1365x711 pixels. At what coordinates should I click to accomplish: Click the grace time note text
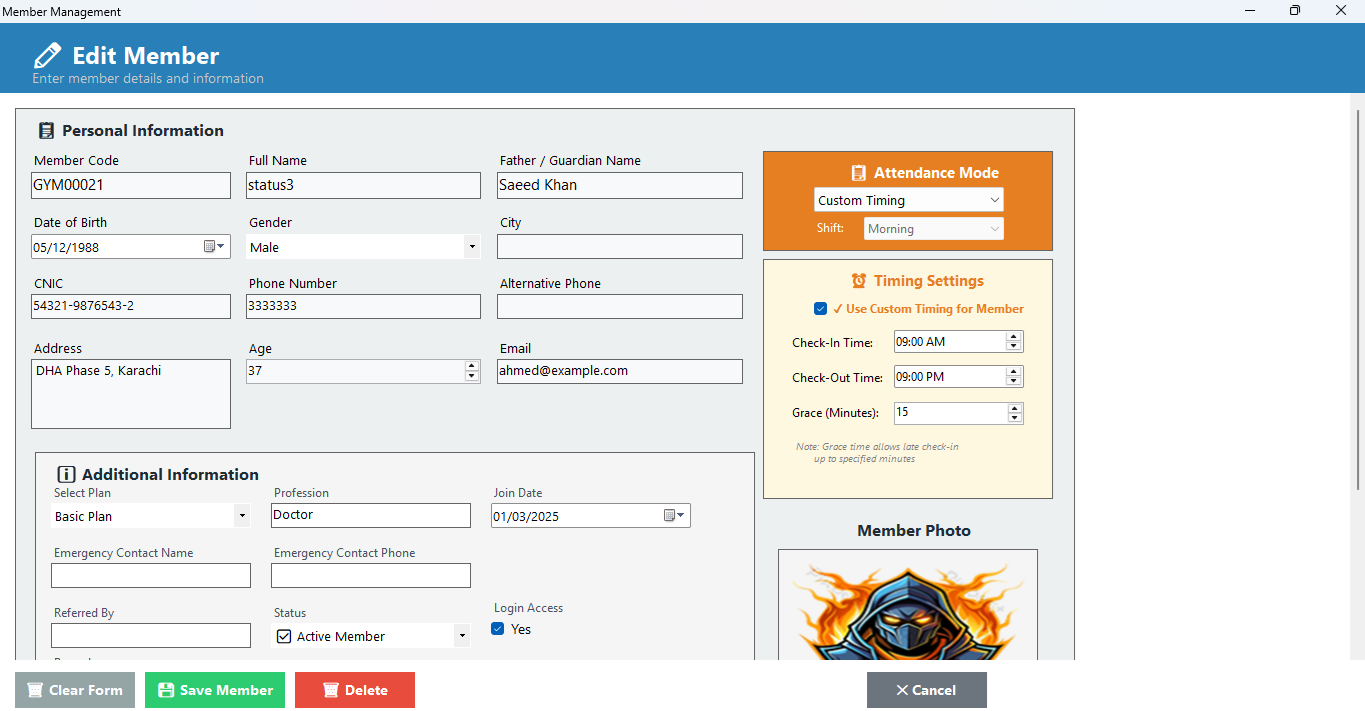pos(877,452)
